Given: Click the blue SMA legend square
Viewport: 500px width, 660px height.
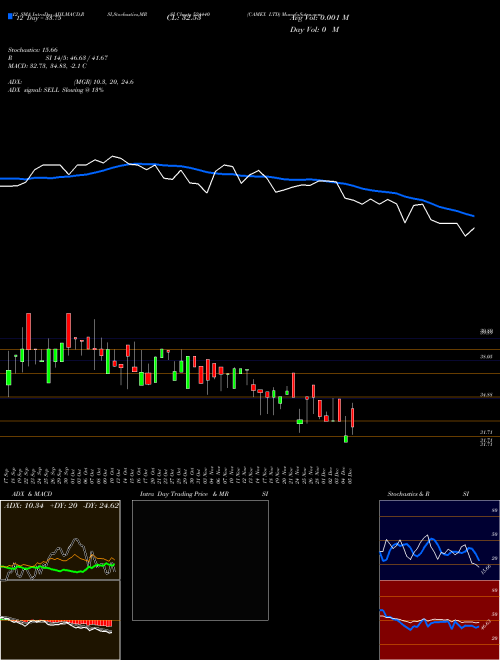Looking at the screenshot, I should click(11, 16).
